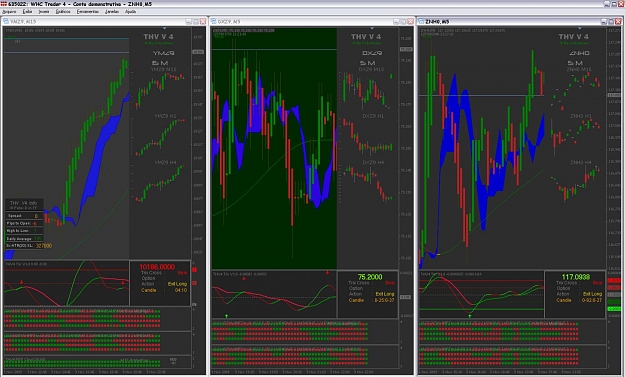Click the WHC Trader app icon in title bar
625x377 pixels.
(x=4, y=4)
